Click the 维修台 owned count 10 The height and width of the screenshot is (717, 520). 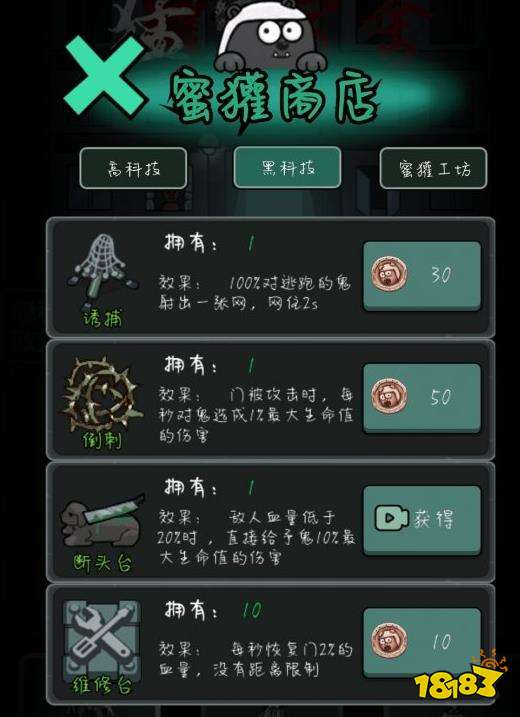pos(251,611)
